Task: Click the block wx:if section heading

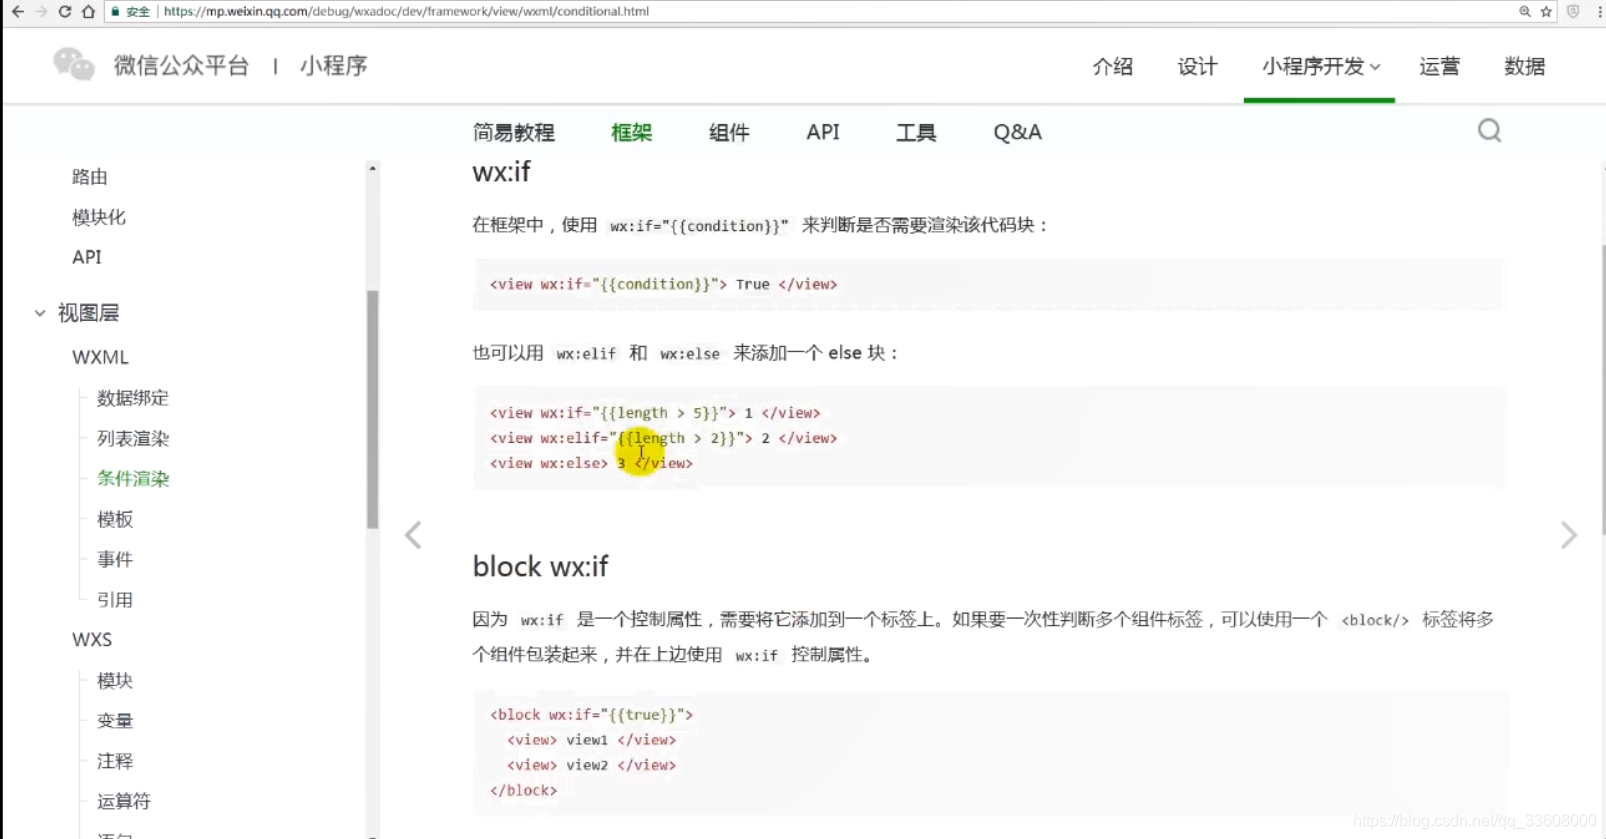Action: point(540,567)
